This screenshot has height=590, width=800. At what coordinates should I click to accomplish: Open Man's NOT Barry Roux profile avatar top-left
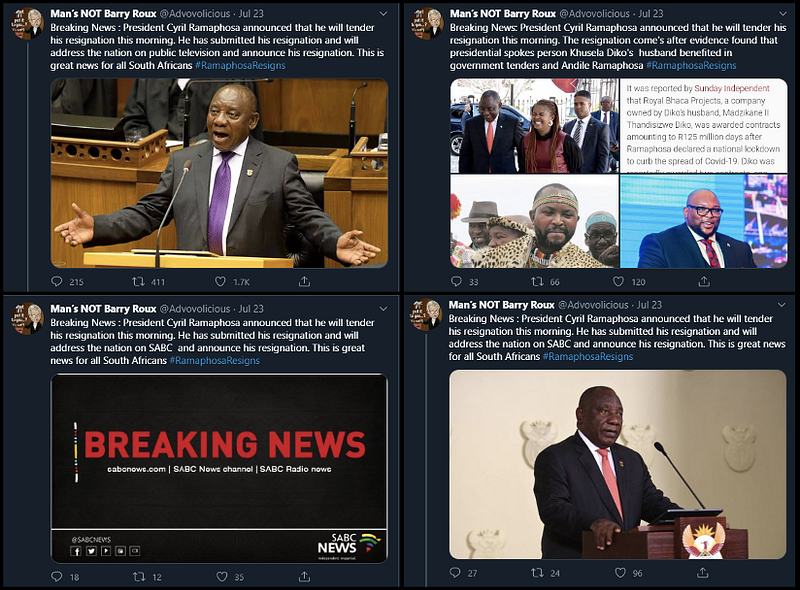[28, 23]
